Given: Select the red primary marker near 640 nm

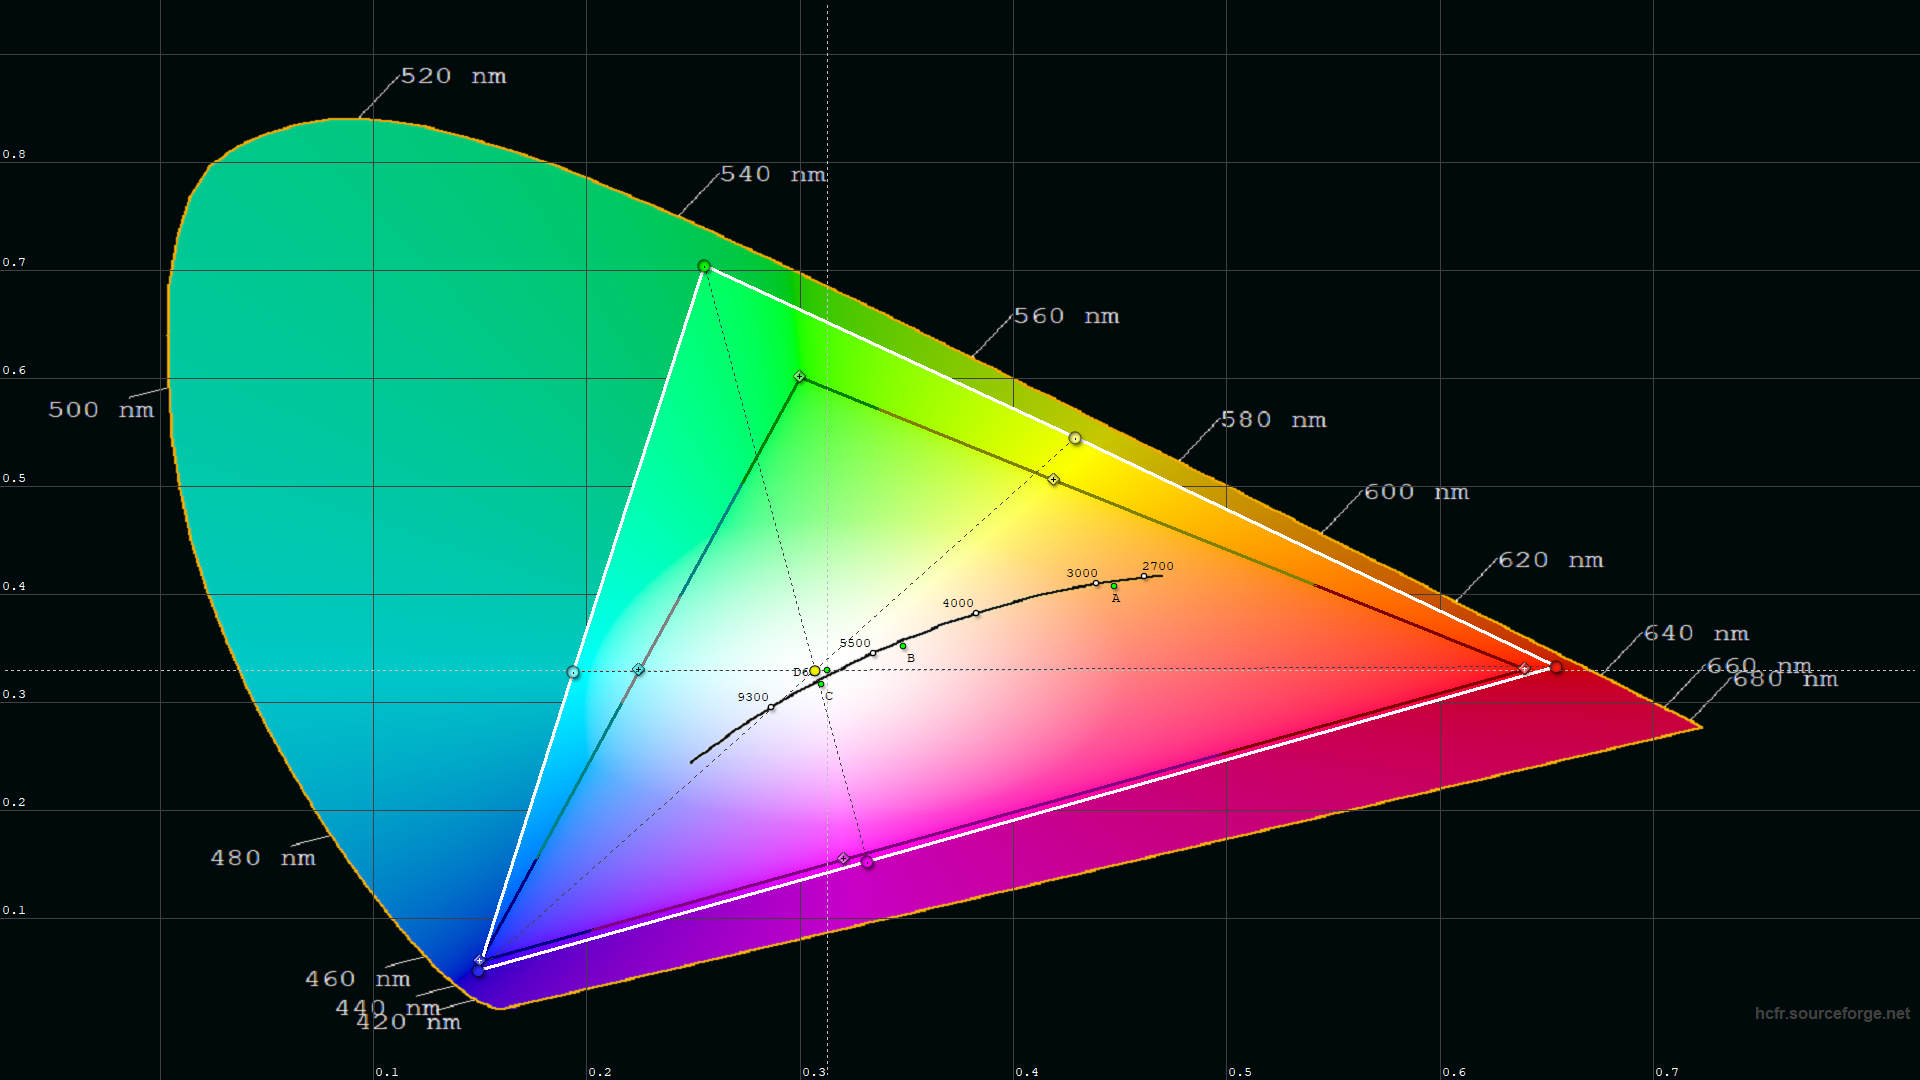Looking at the screenshot, I should point(1556,667).
